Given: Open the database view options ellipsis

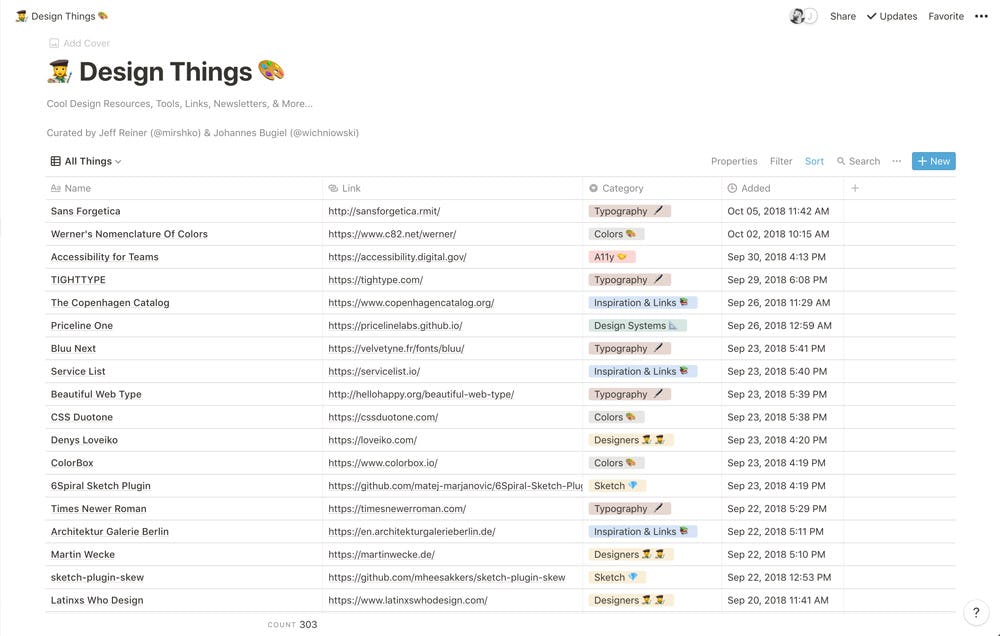Looking at the screenshot, I should coord(896,161).
